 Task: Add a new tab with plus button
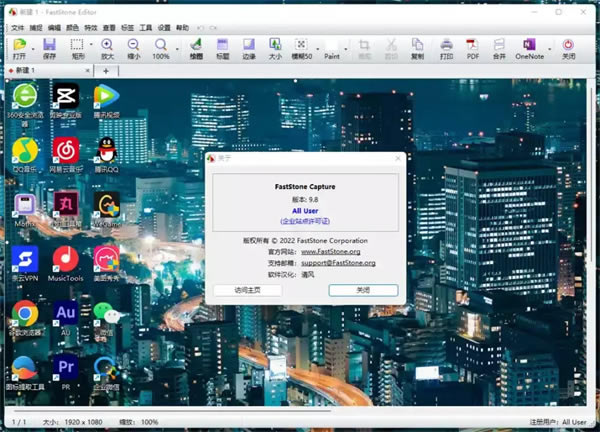click(x=107, y=71)
